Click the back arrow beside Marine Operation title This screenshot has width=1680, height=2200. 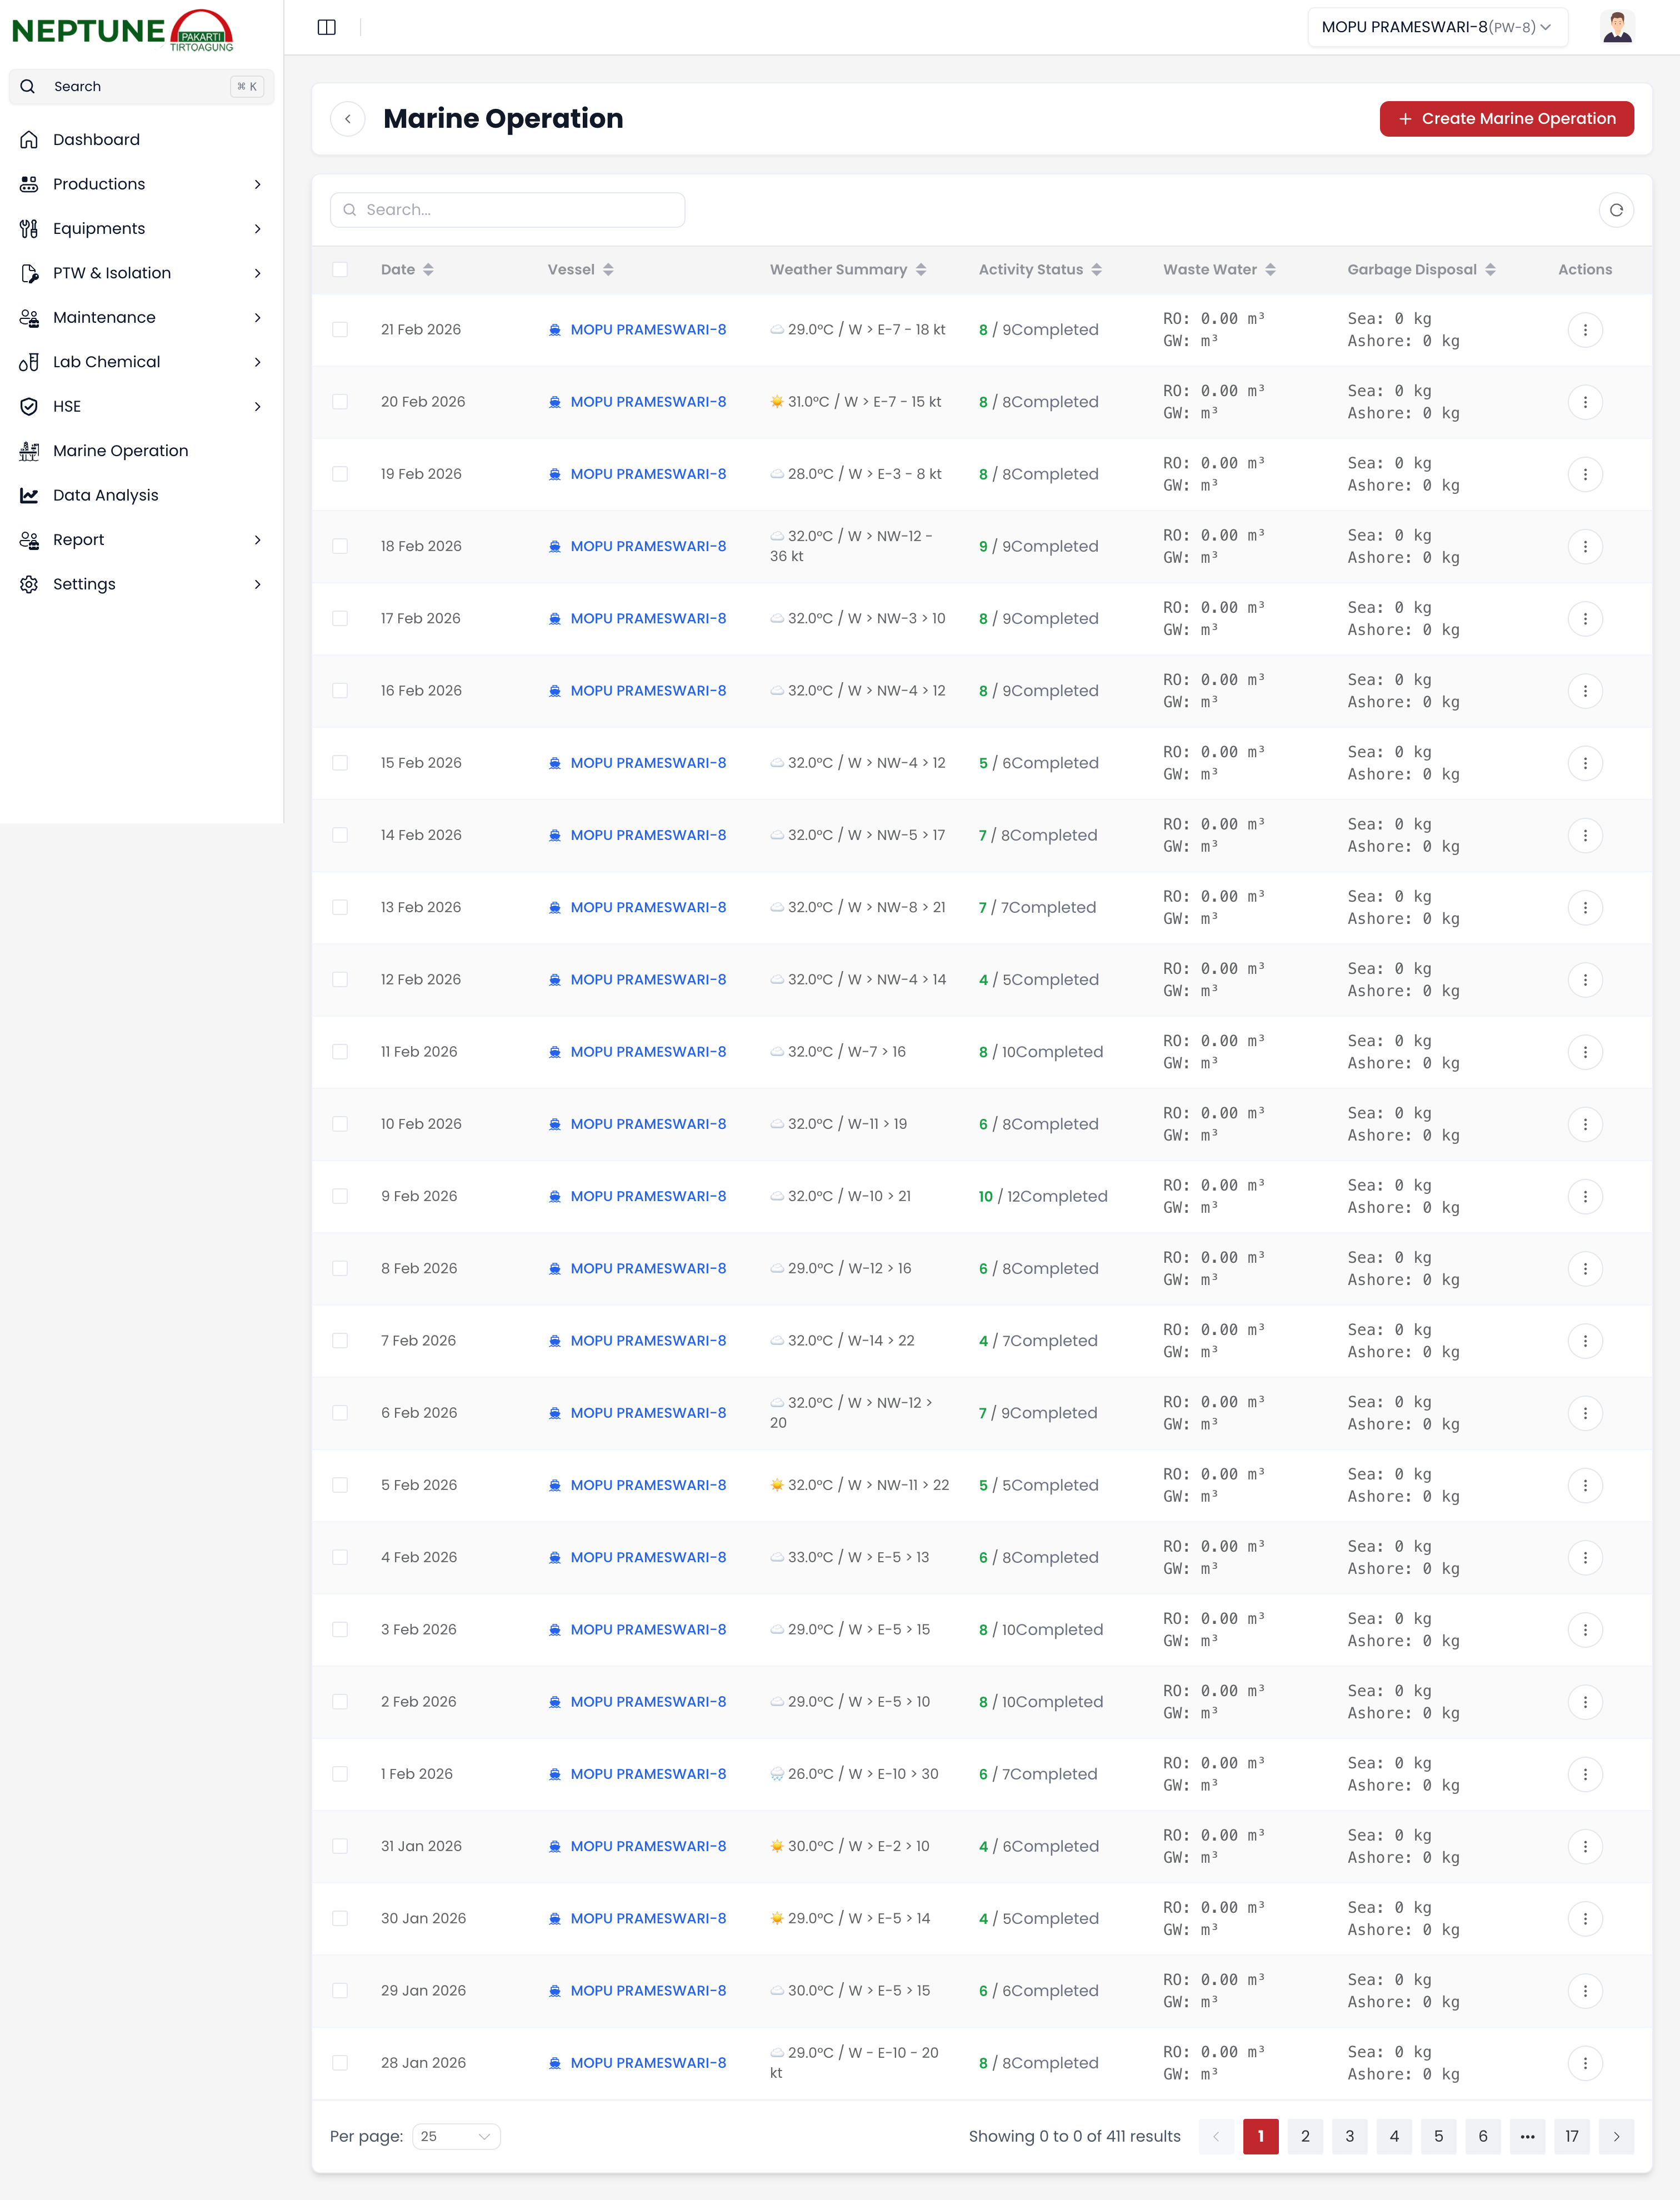pos(347,119)
